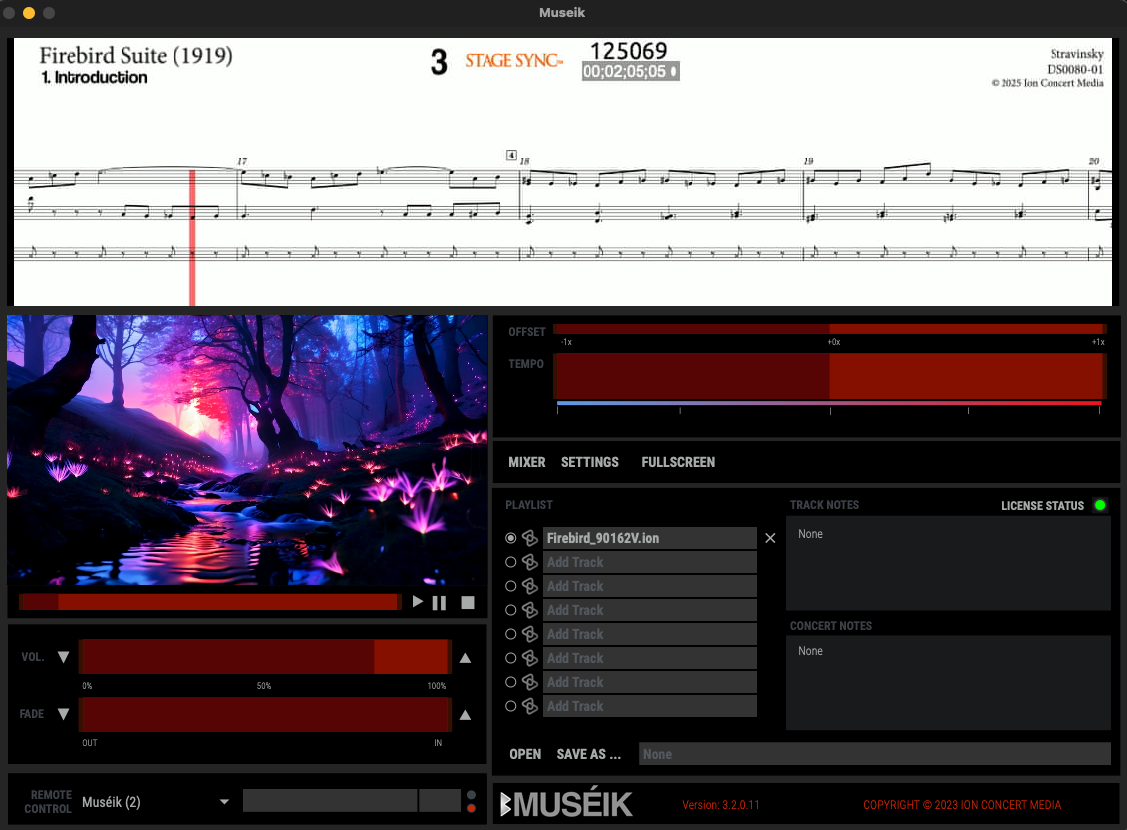
Task: Adjust the FADE slider bar
Action: 265,714
